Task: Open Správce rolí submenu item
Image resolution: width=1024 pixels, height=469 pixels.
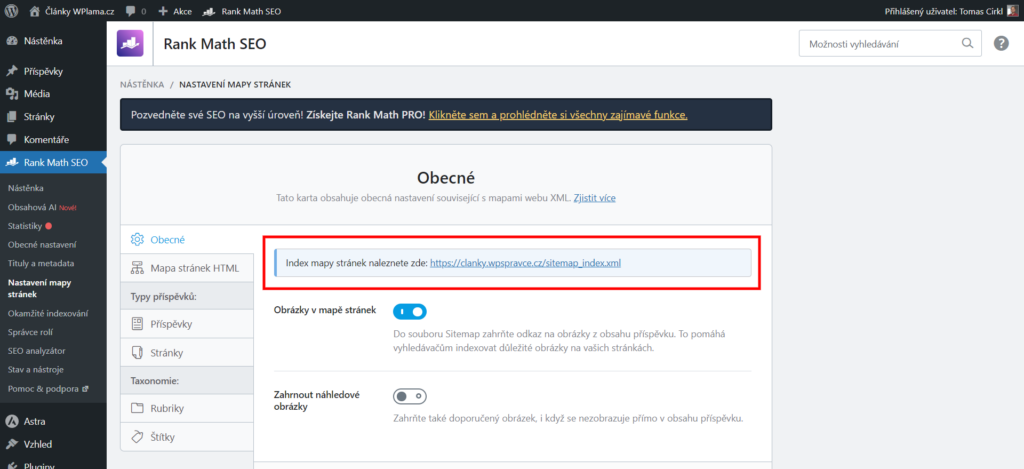Action: pyautogui.click(x=31, y=332)
